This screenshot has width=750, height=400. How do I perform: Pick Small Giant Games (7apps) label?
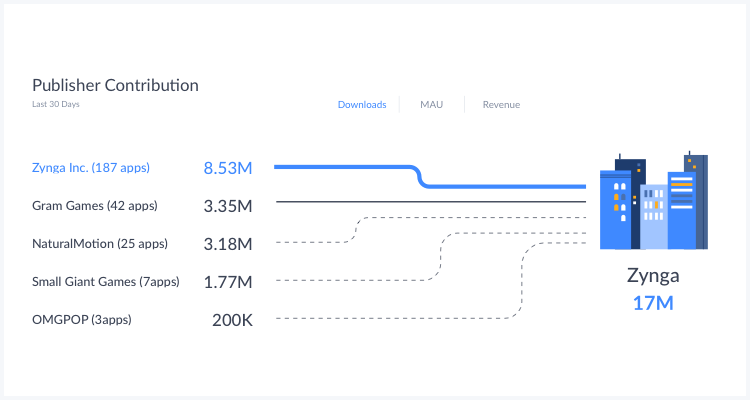point(105,282)
